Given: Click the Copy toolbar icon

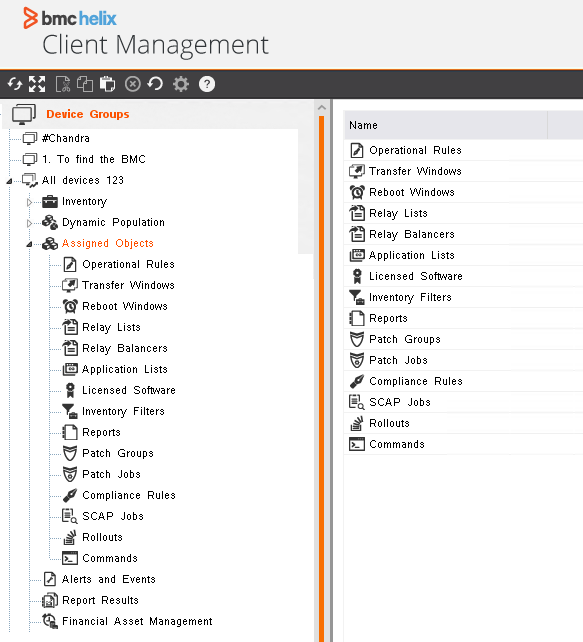Looking at the screenshot, I should (85, 84).
